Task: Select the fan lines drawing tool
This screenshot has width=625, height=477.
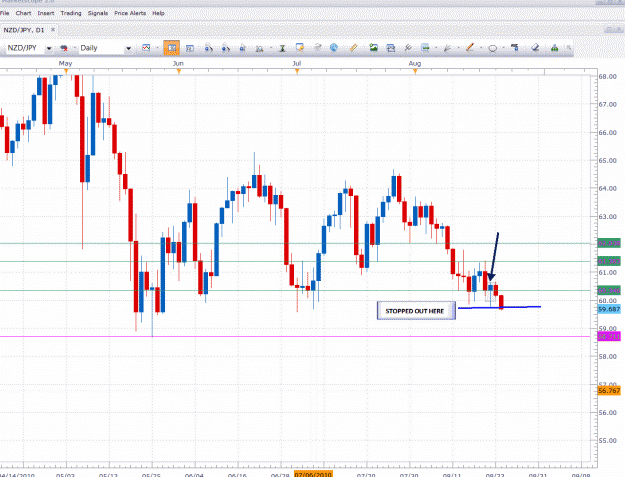Action: tap(447, 48)
